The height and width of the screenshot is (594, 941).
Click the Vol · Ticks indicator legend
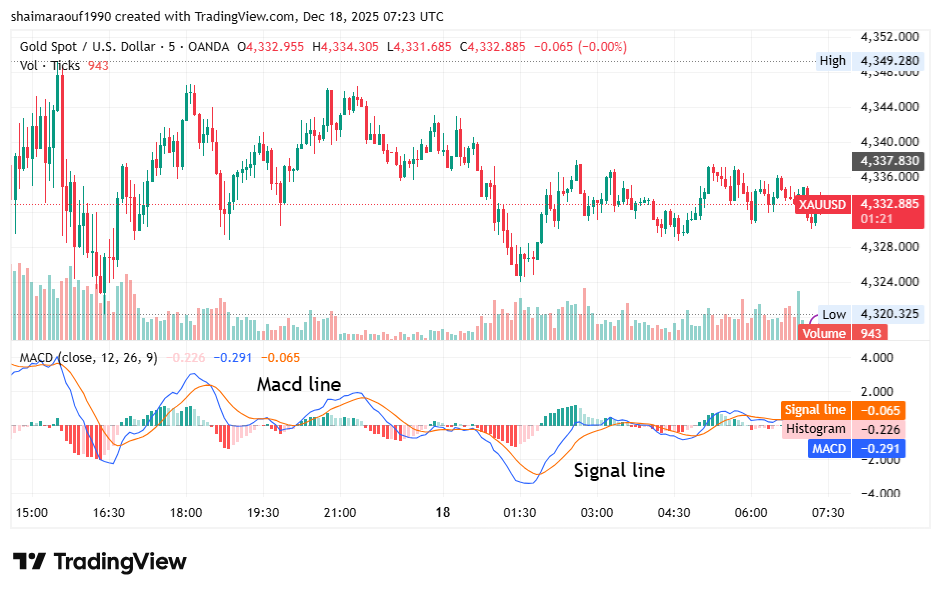click(x=51, y=65)
